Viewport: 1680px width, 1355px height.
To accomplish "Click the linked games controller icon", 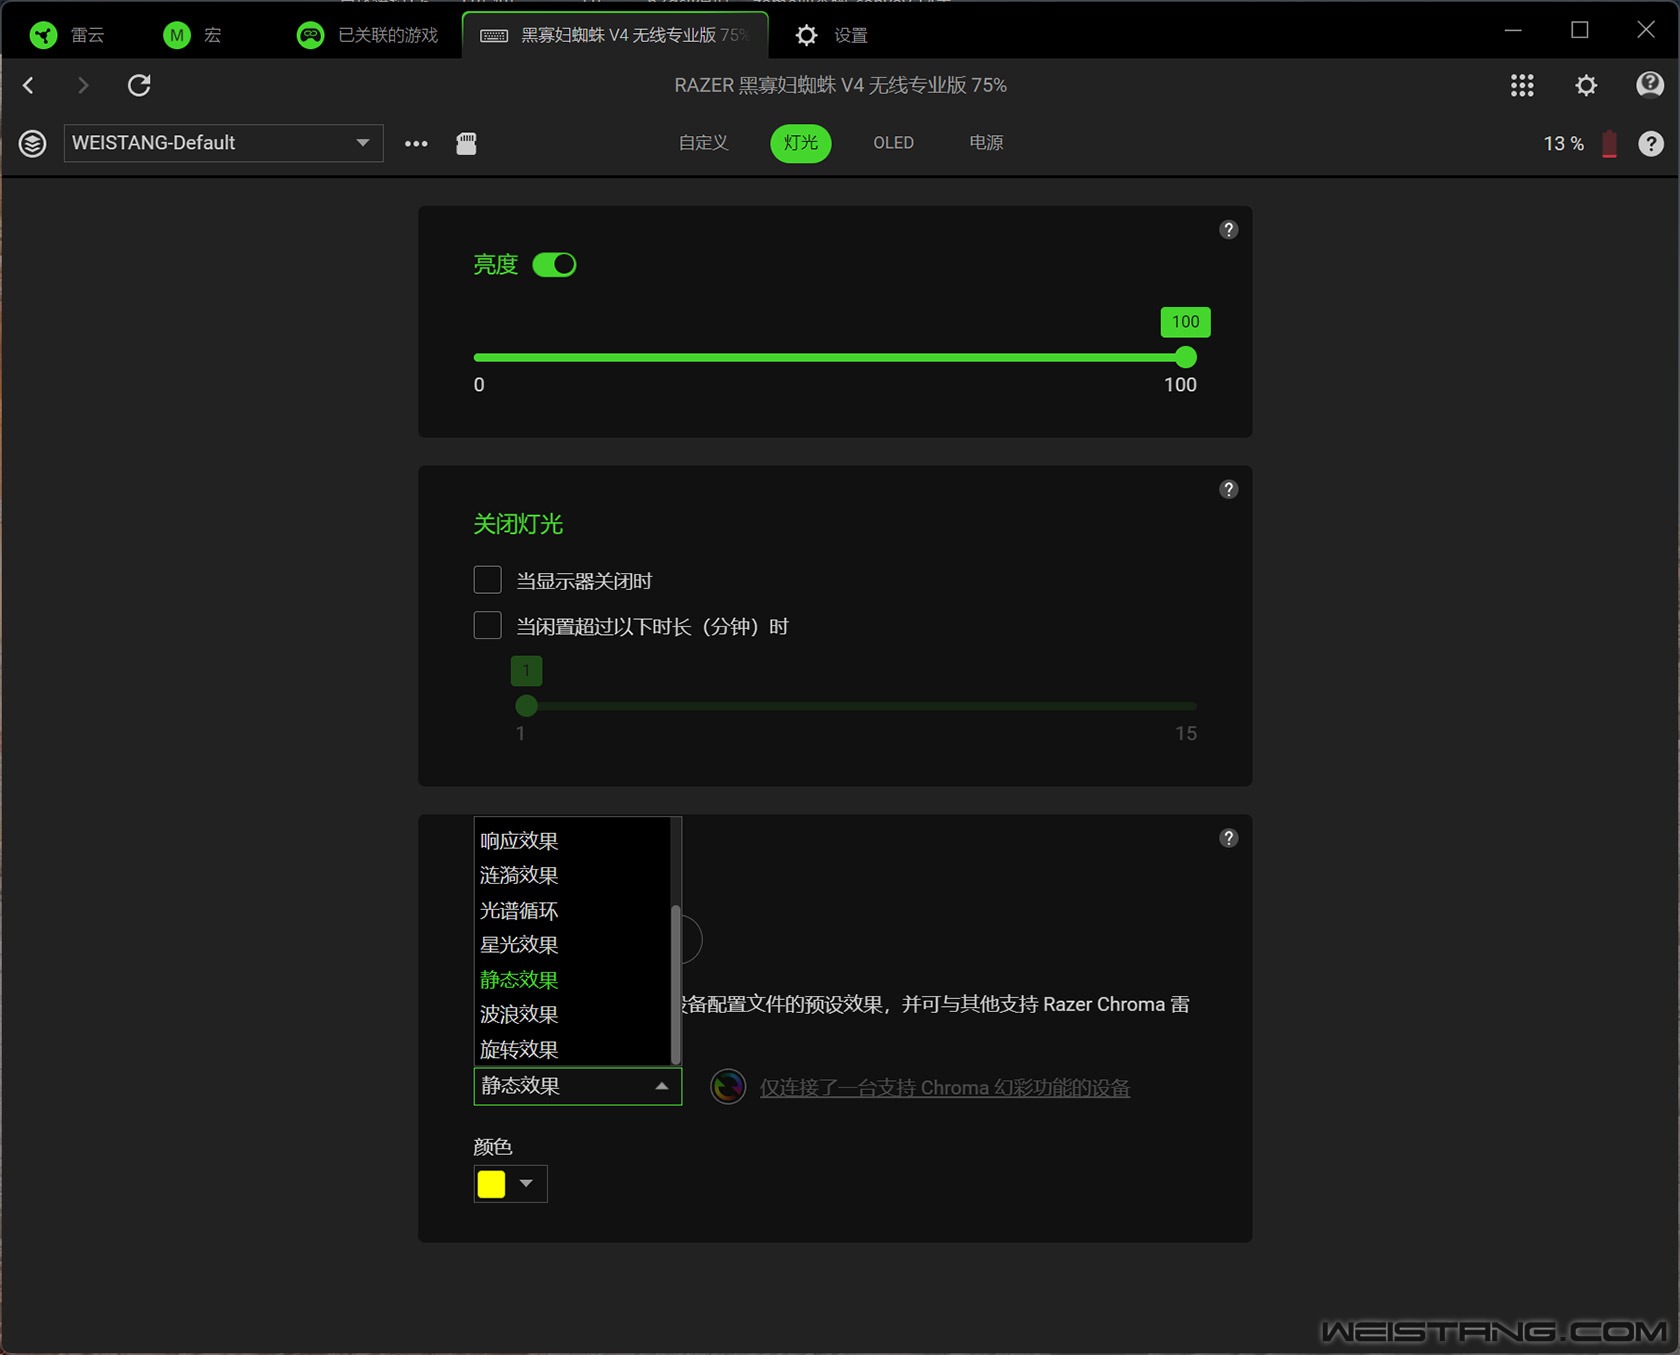I will (x=311, y=35).
